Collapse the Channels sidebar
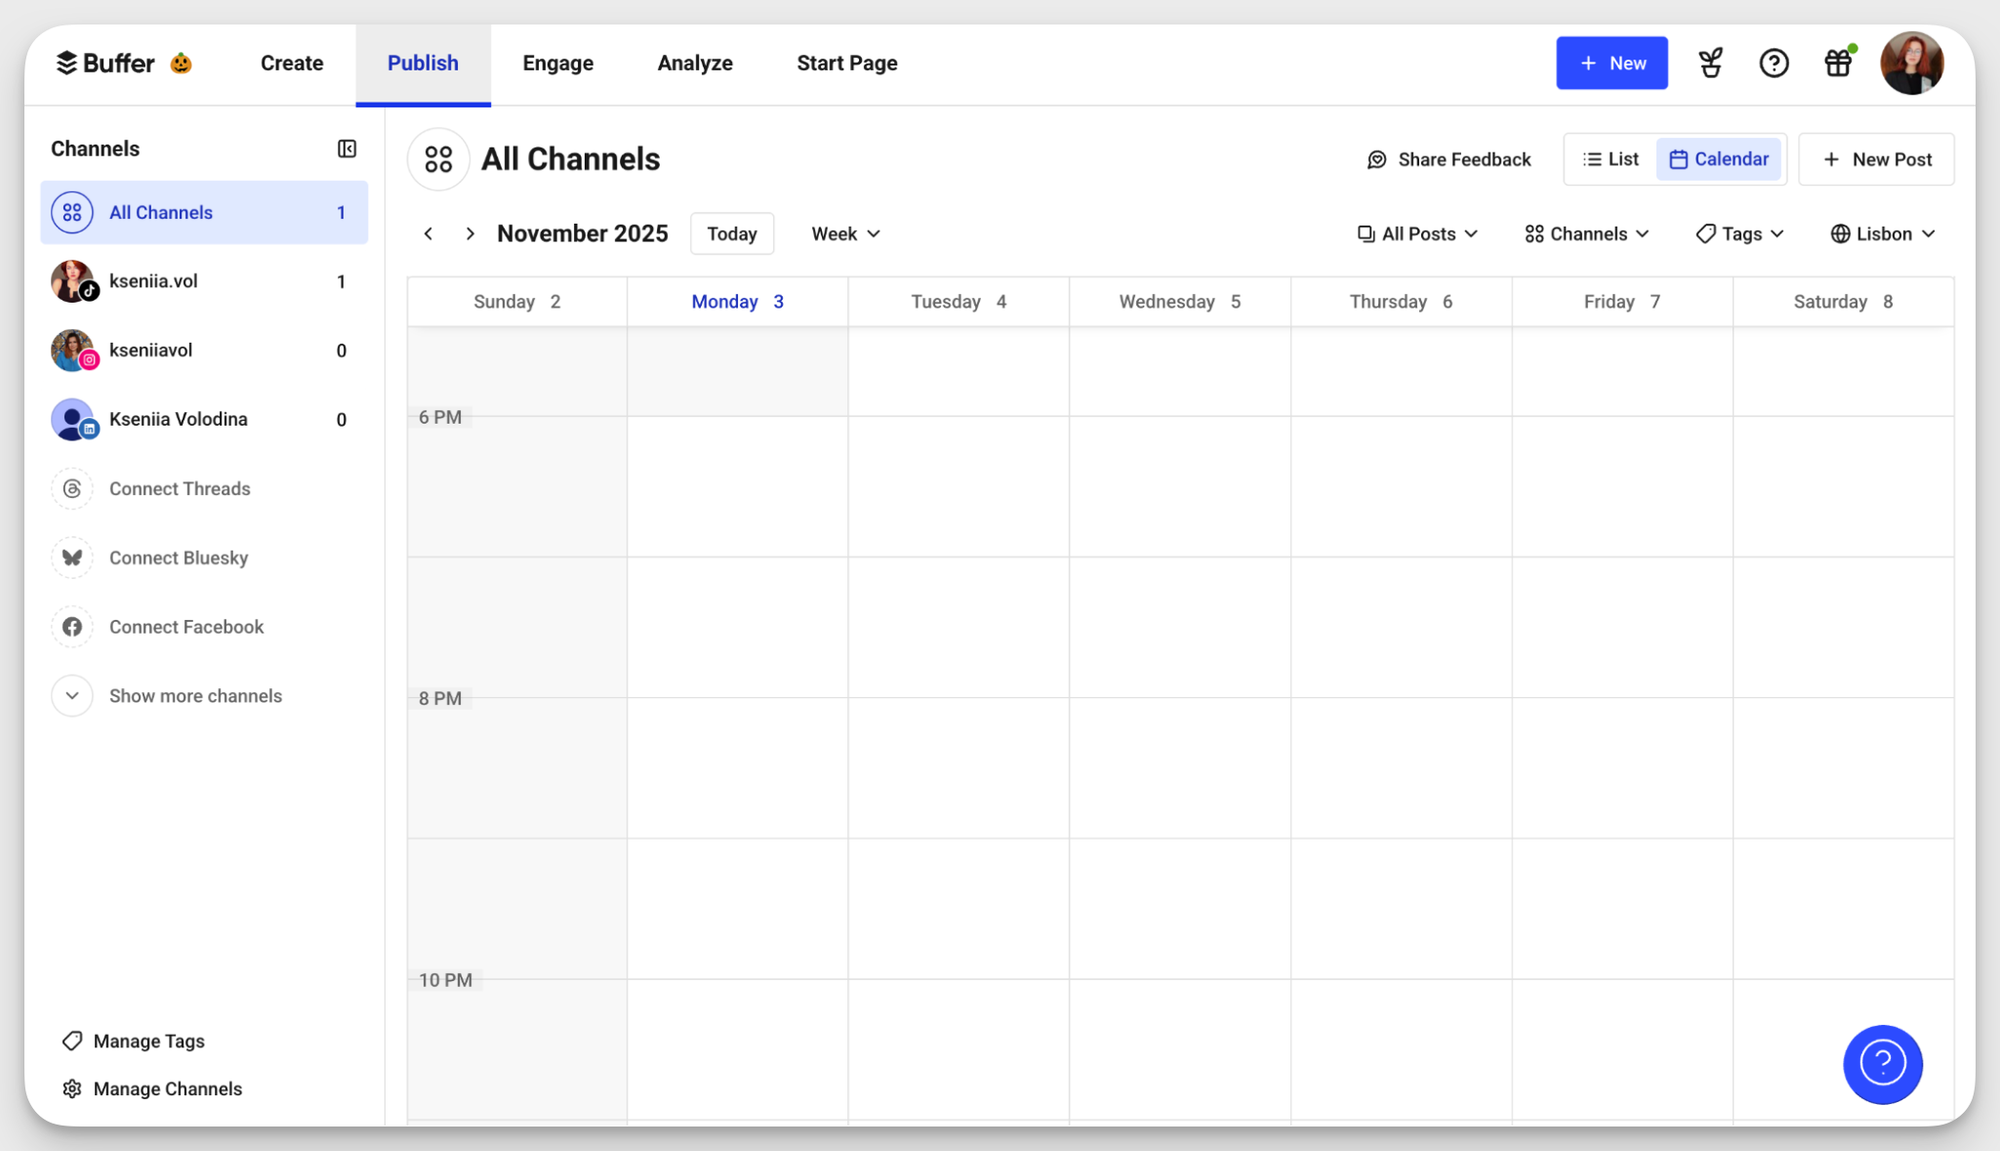This screenshot has width=2000, height=1151. (347, 148)
